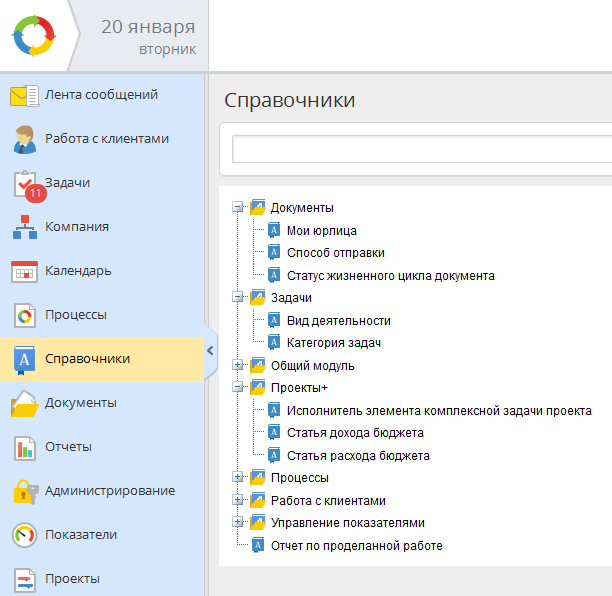Open Задачи clipboard icon with badge 11

(28, 185)
